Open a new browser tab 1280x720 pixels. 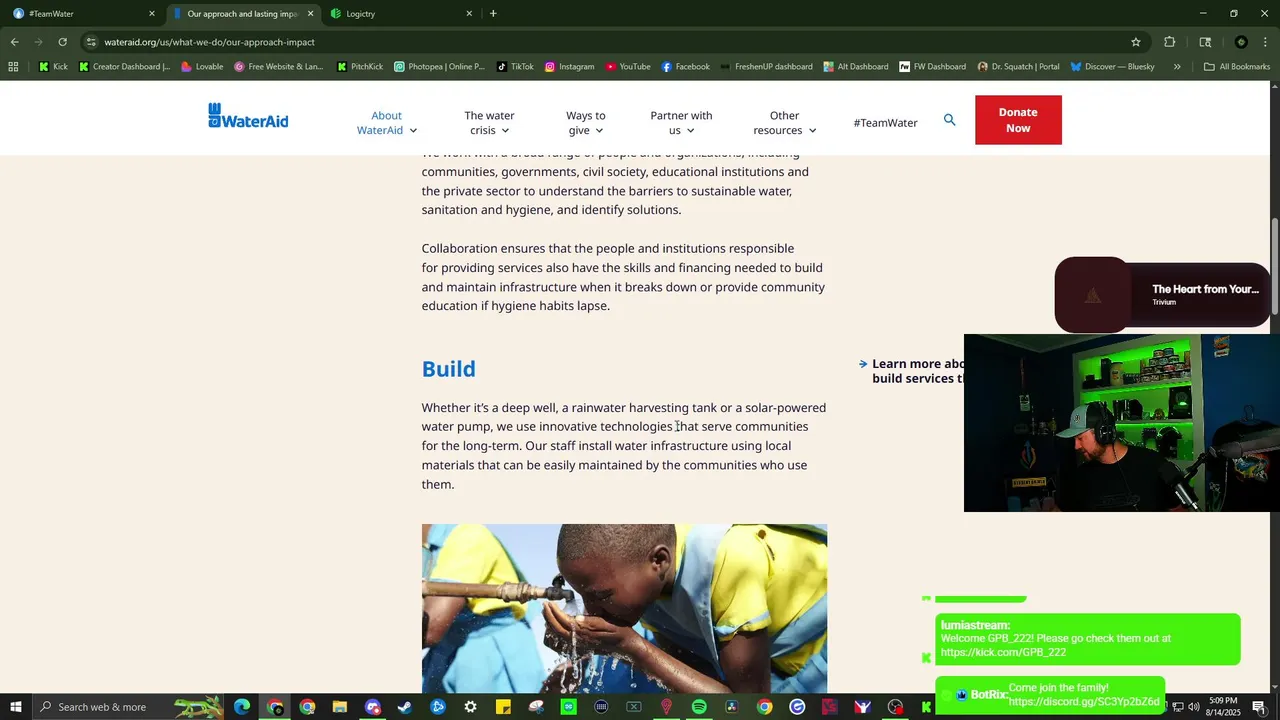coord(493,14)
